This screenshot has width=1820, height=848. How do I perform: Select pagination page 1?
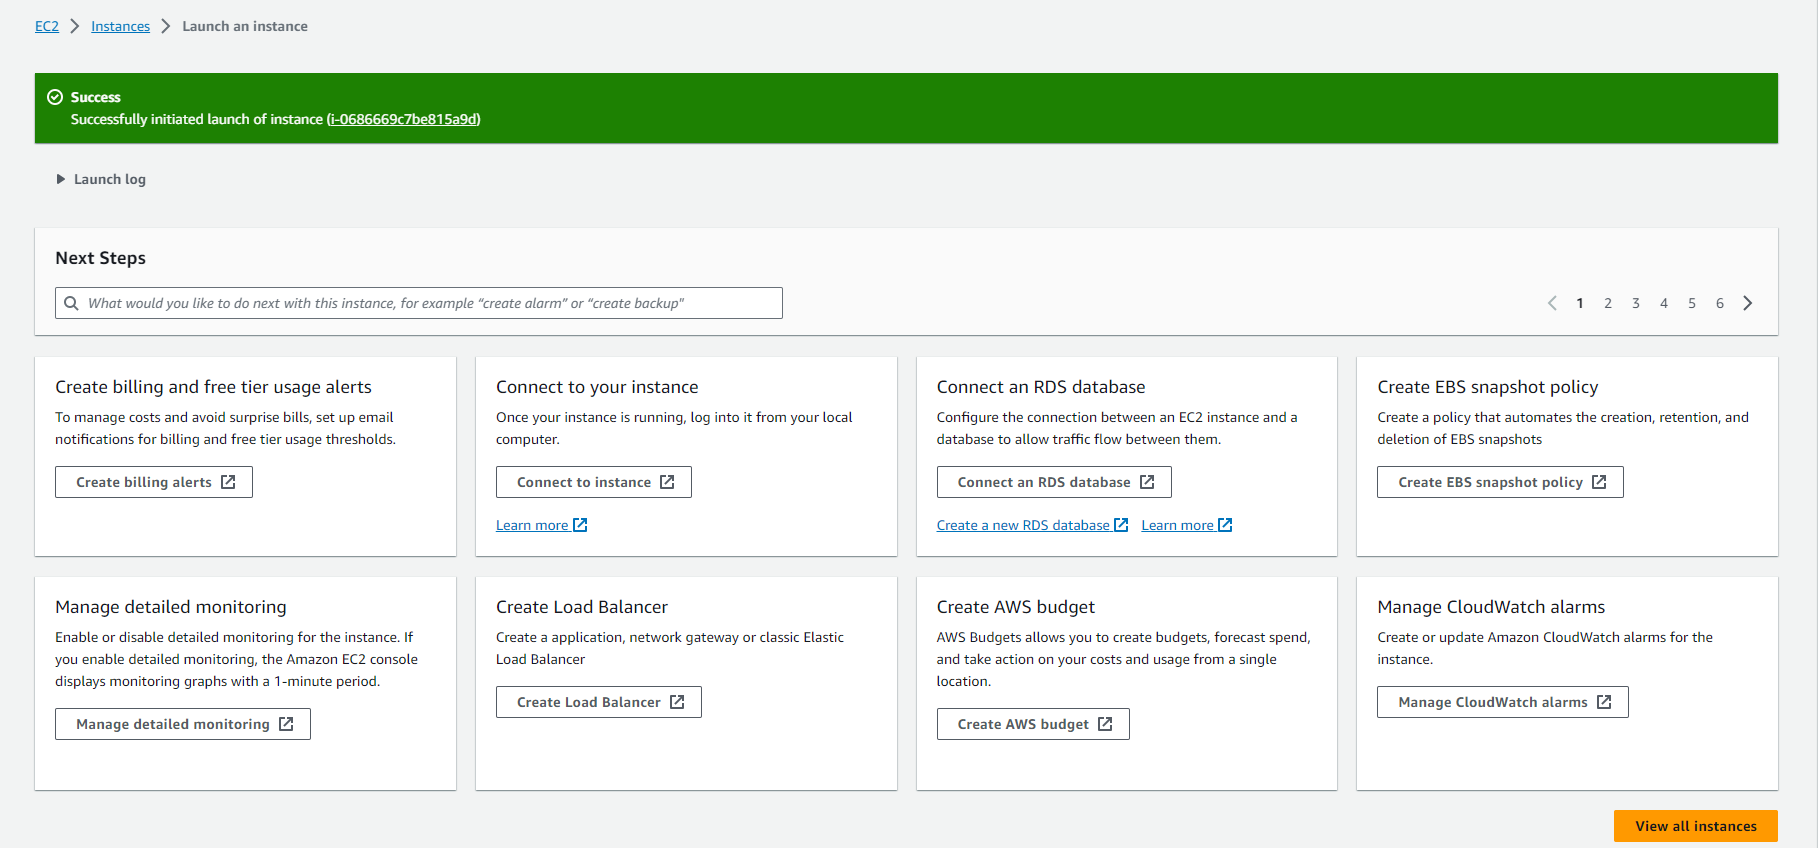pyautogui.click(x=1580, y=303)
